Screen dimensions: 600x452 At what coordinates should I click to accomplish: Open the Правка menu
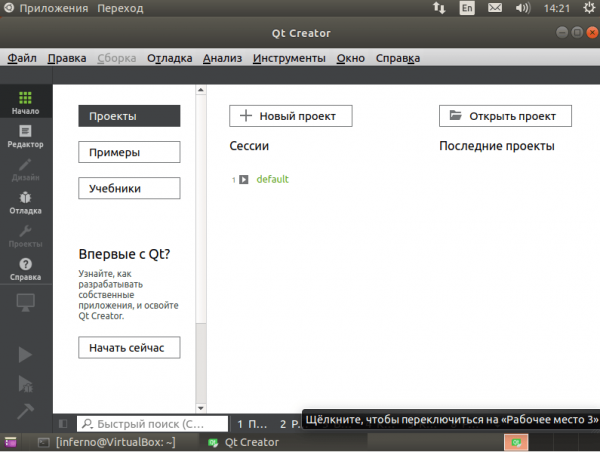[x=67, y=58]
